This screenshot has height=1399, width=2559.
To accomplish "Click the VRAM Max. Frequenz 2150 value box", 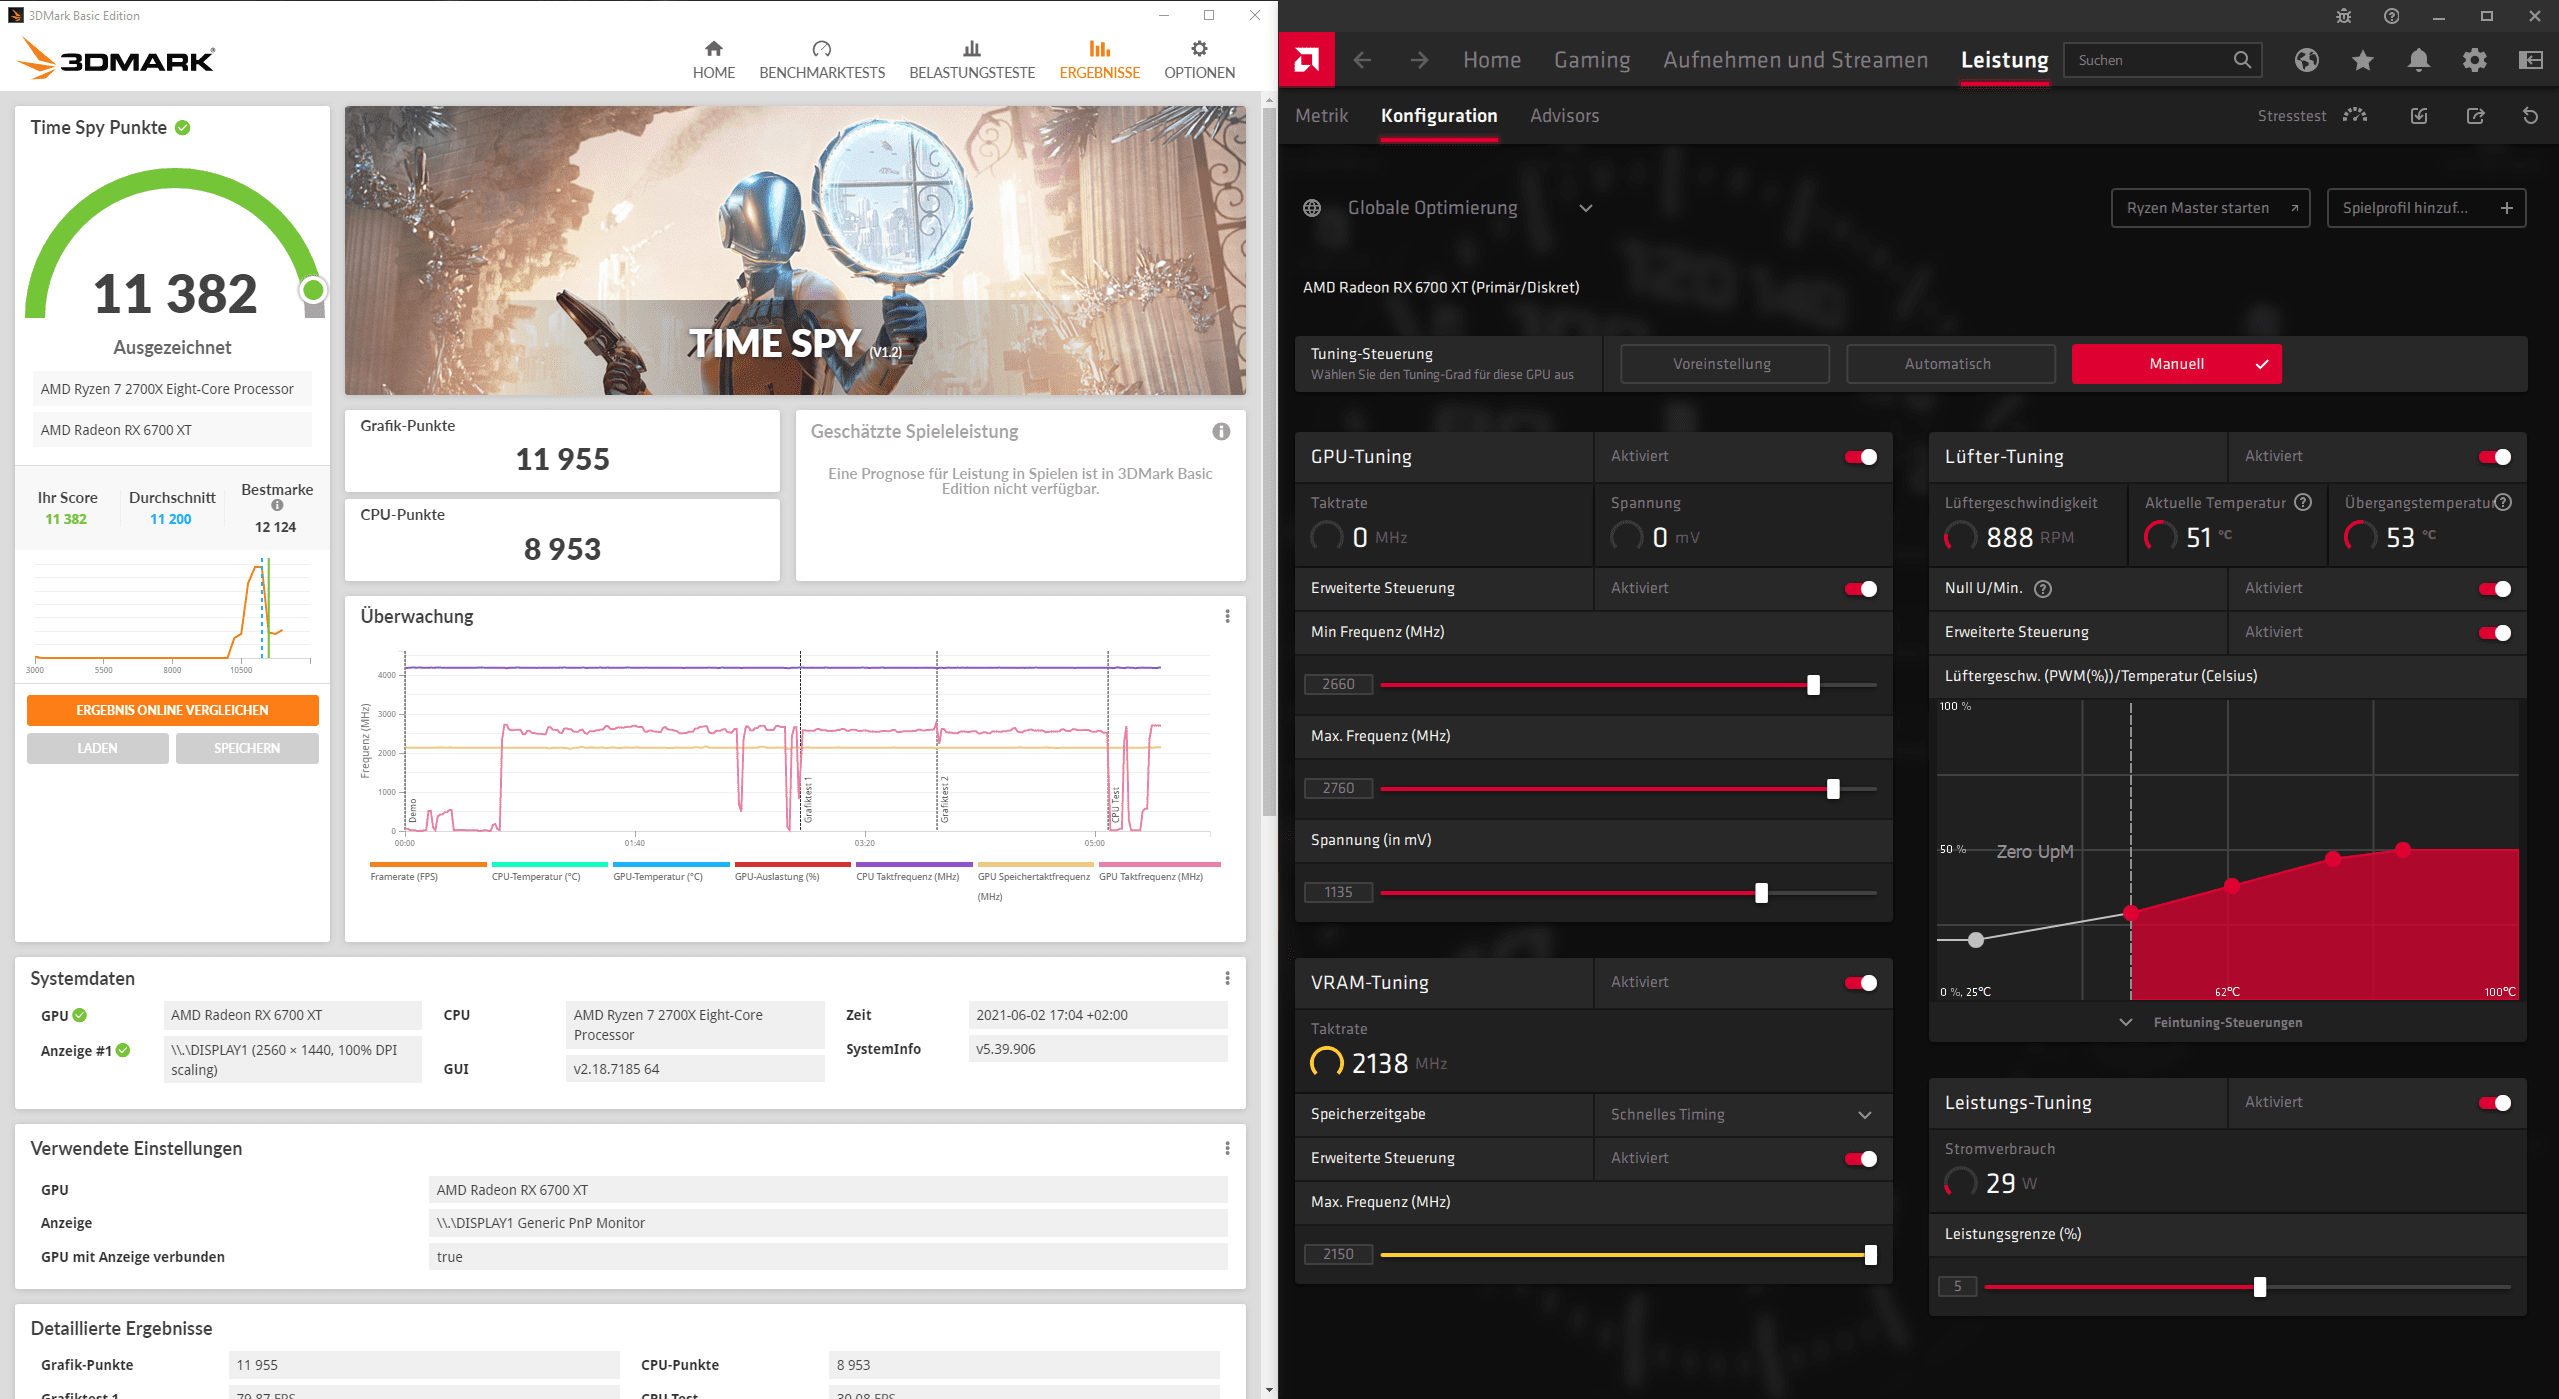I will [1338, 1255].
